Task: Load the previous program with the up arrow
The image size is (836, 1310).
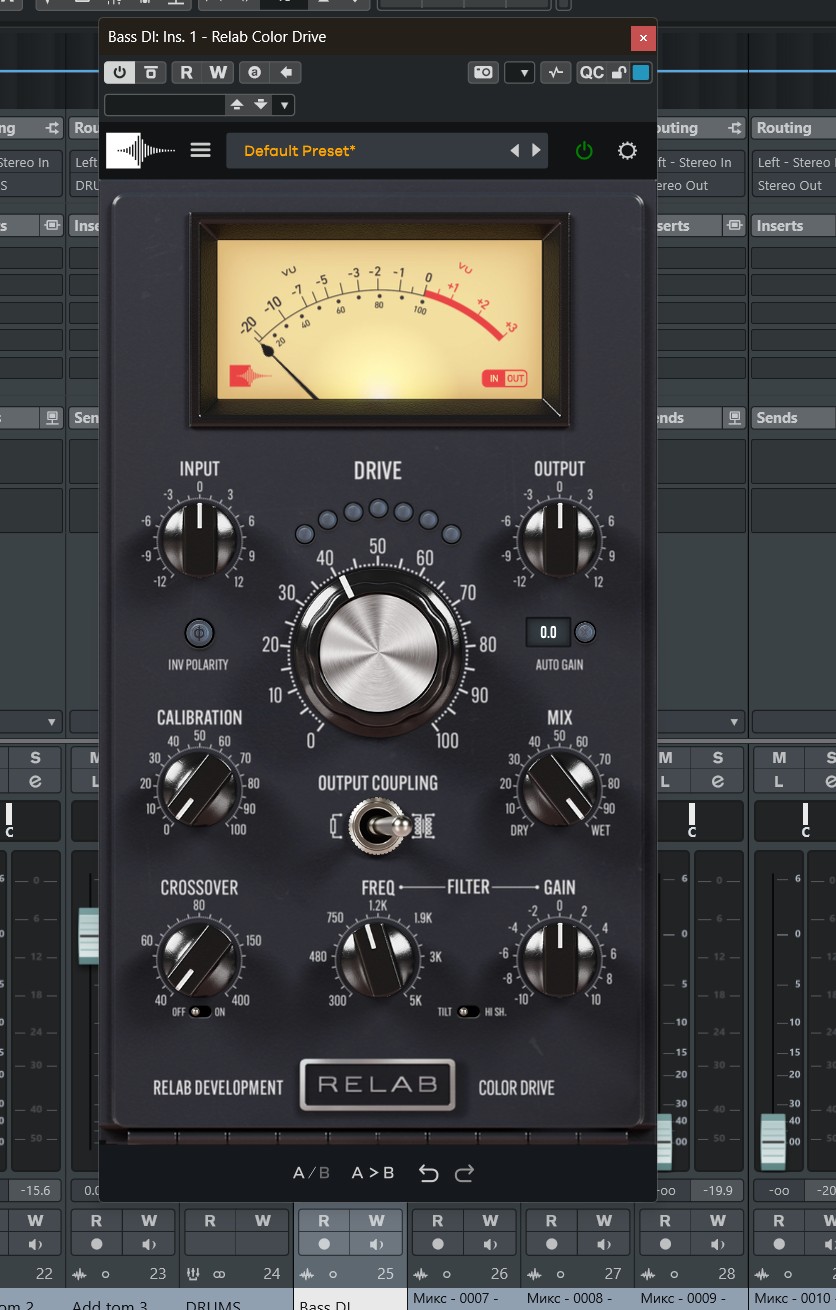Action: click(x=237, y=105)
